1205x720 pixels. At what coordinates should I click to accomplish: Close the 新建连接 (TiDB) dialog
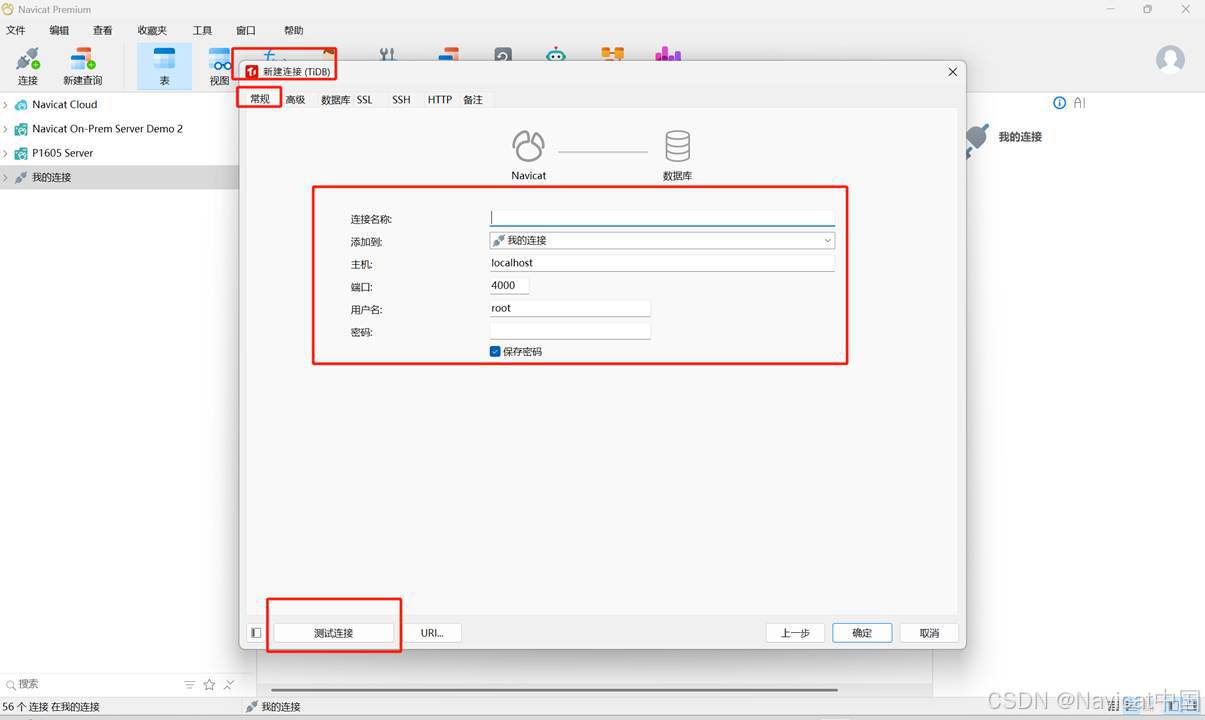952,72
